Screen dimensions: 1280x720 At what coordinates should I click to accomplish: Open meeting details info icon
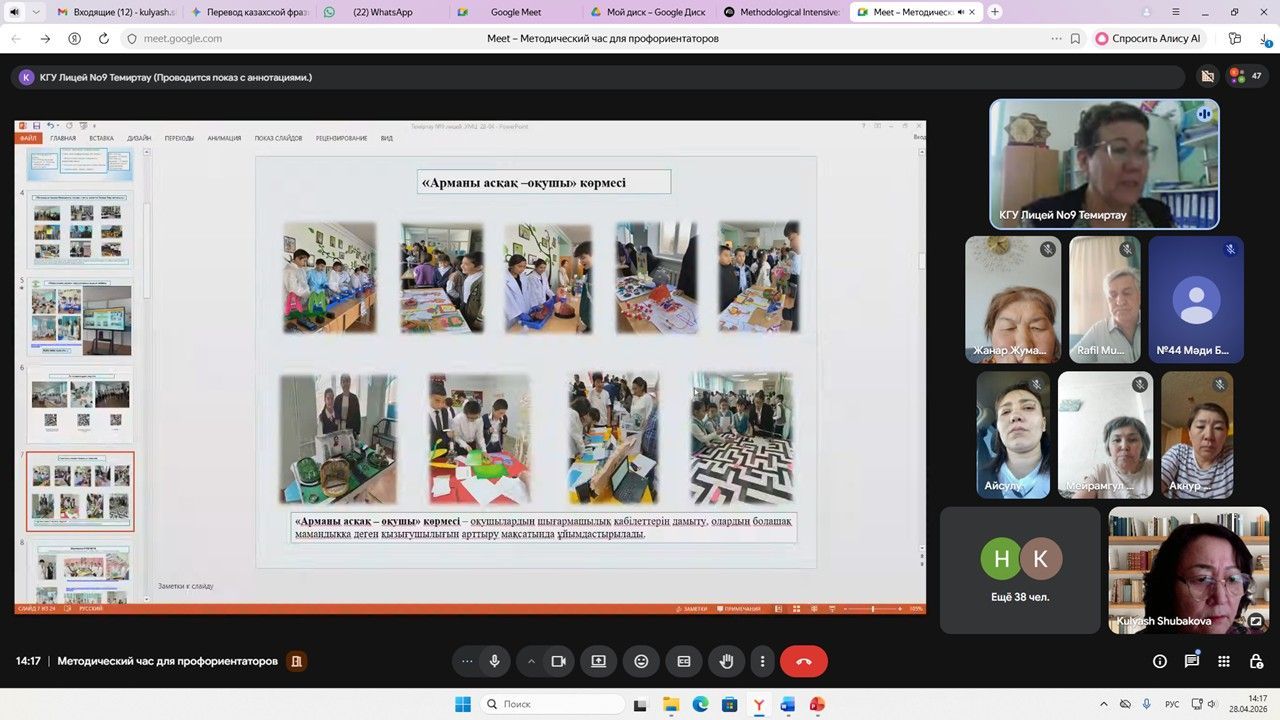[1160, 661]
